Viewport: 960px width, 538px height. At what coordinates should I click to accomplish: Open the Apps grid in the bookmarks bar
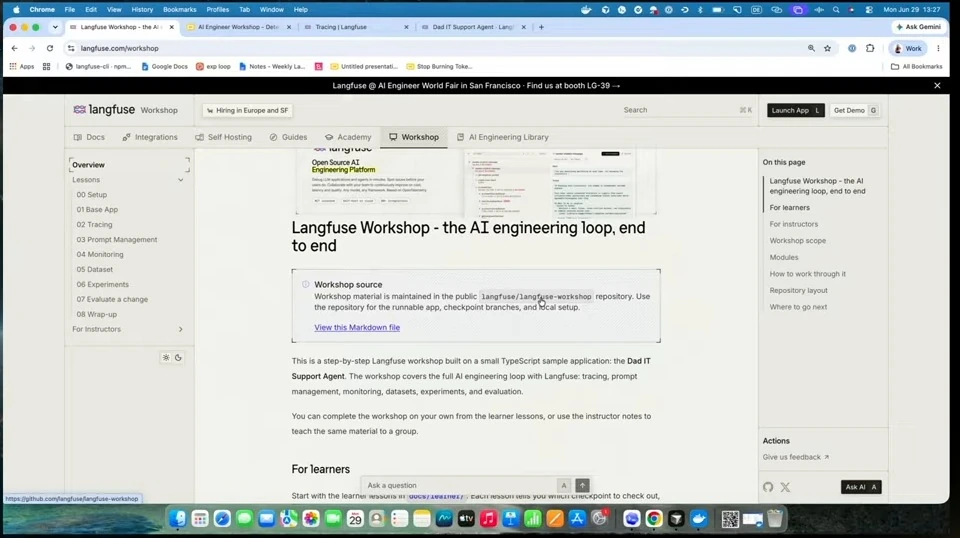21,66
